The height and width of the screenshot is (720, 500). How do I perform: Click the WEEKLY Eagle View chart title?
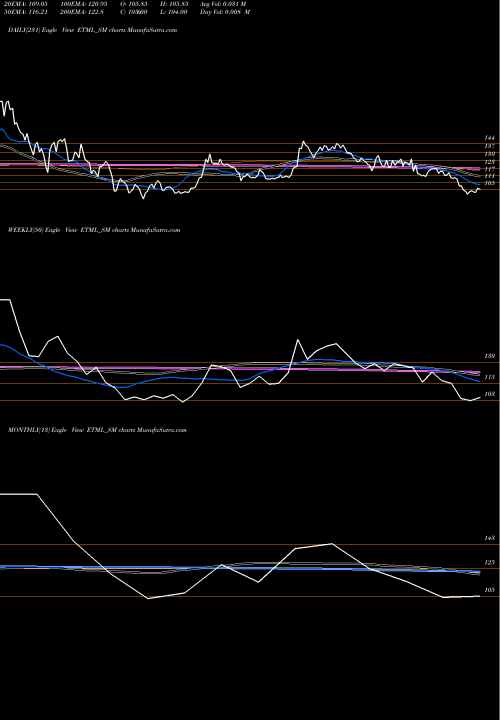(x=94, y=230)
